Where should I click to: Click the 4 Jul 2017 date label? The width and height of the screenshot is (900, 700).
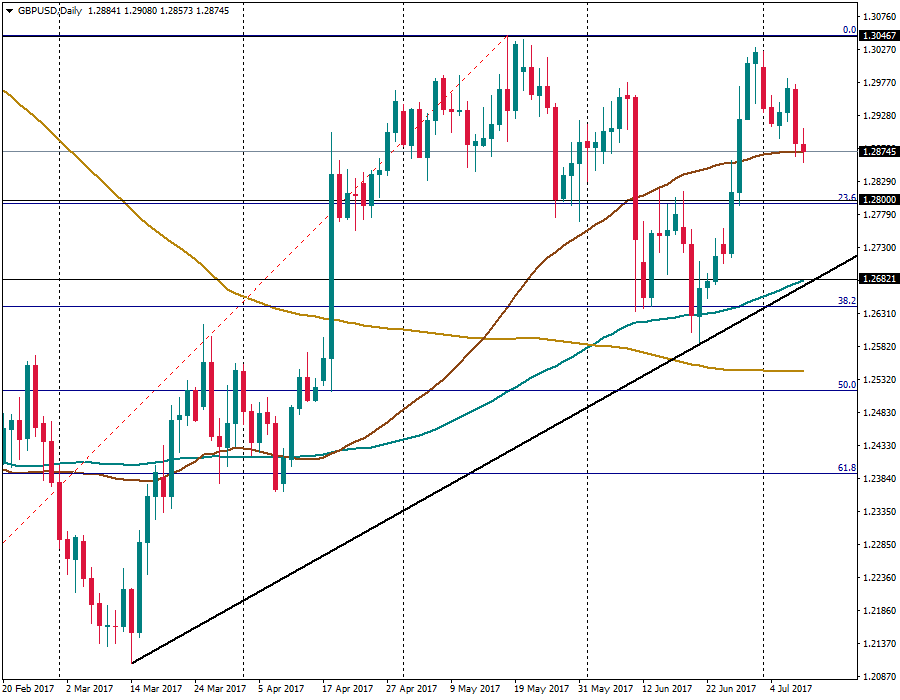[x=791, y=689]
